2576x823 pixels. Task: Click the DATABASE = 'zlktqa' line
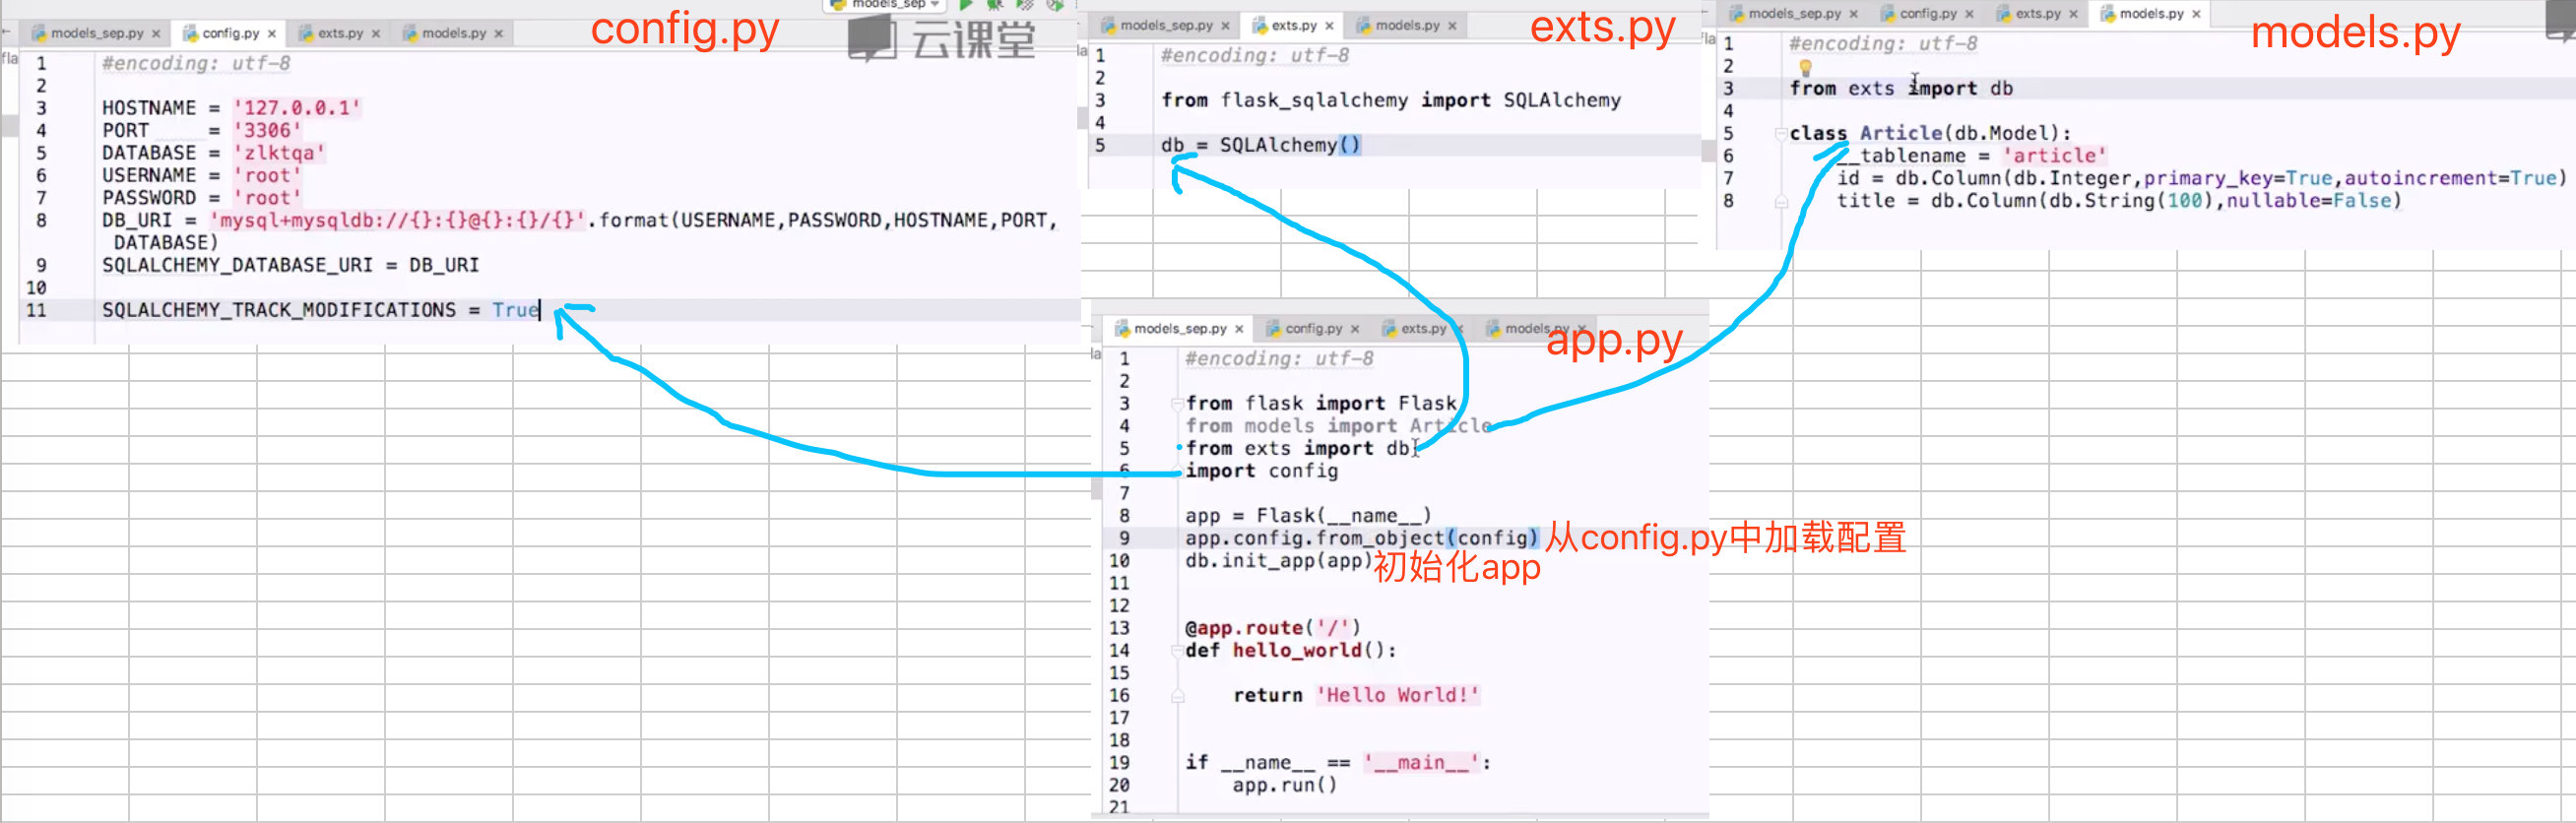click(213, 153)
